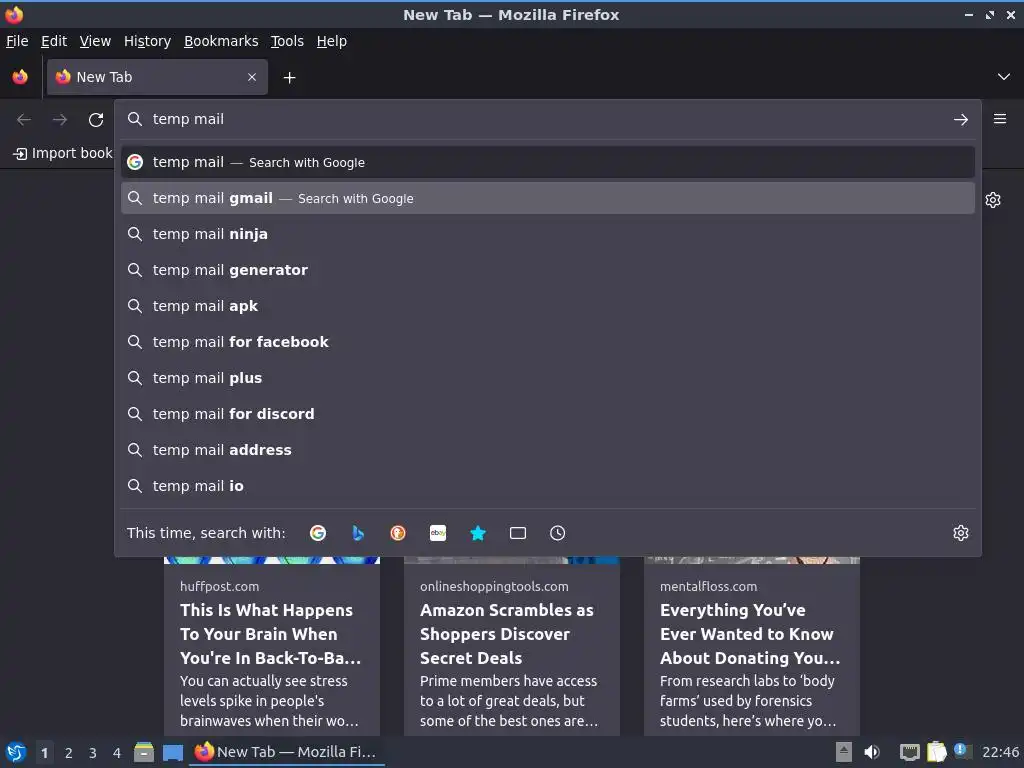This screenshot has width=1024, height=768.
Task: Search this time with DuckDuckGo icon
Action: click(398, 533)
